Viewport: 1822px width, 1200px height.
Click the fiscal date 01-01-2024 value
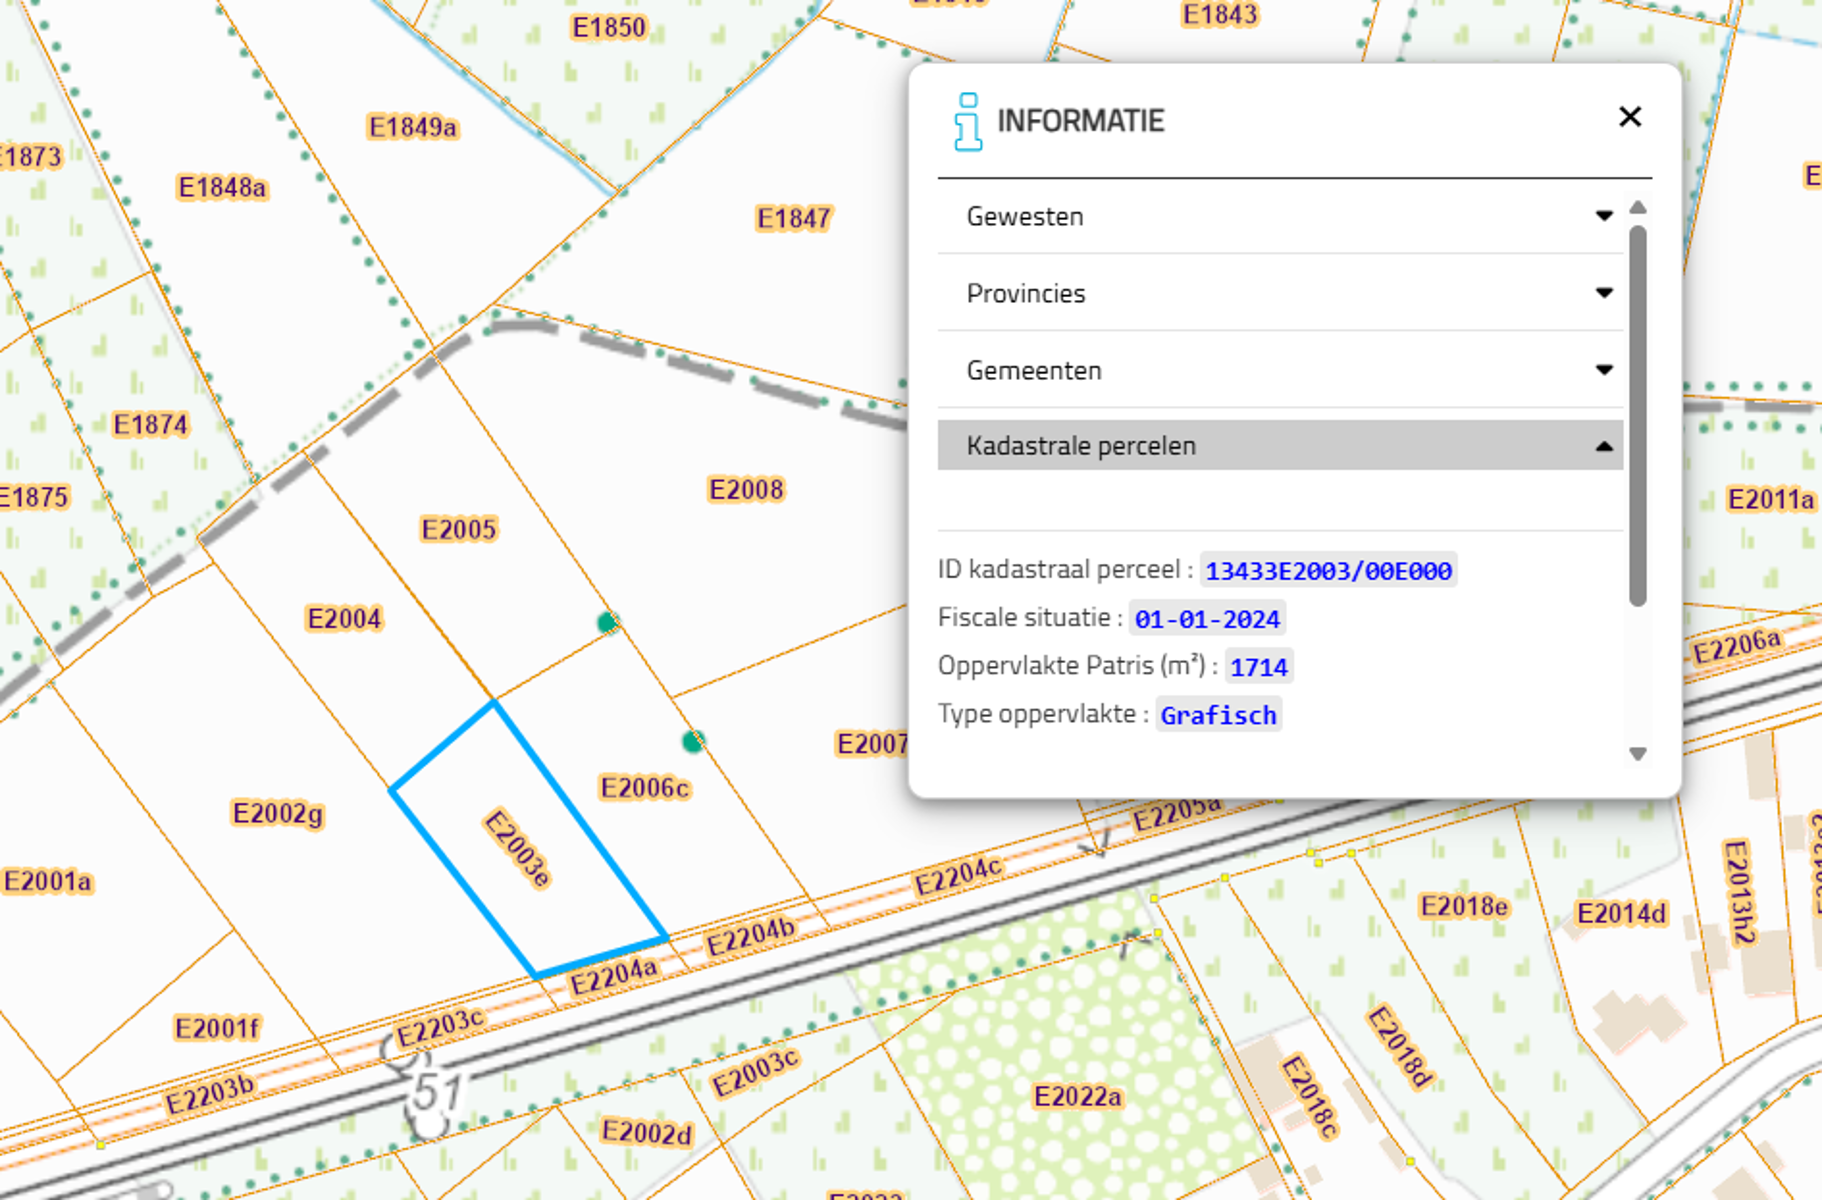tap(1206, 619)
